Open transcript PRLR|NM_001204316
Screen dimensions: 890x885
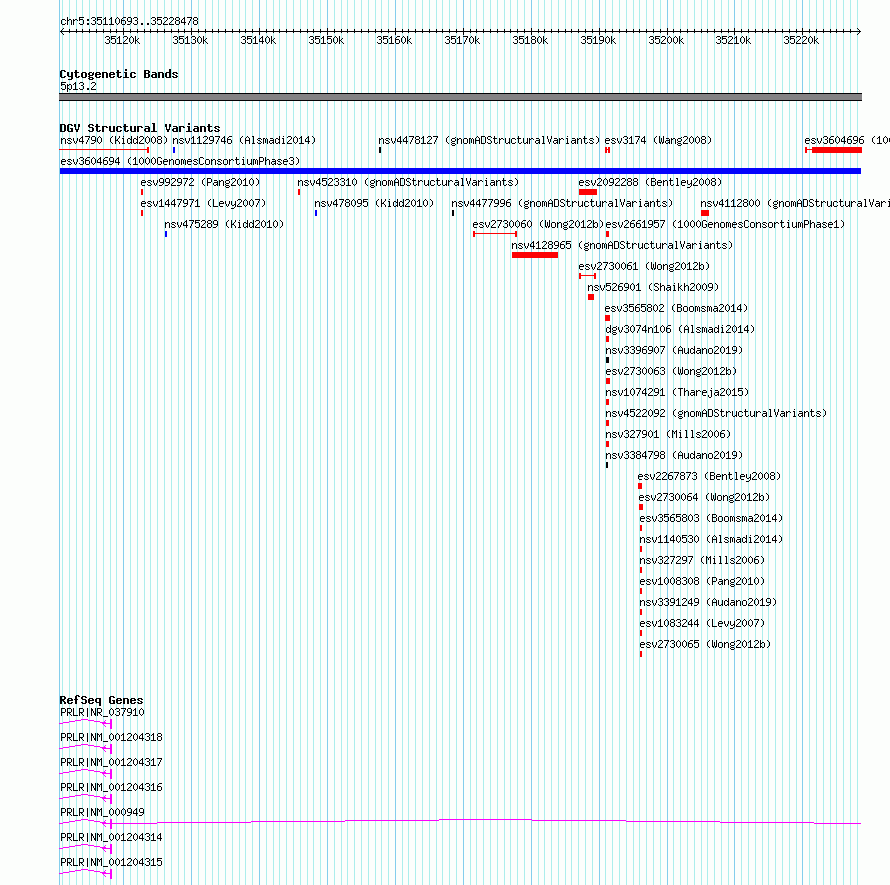111,787
